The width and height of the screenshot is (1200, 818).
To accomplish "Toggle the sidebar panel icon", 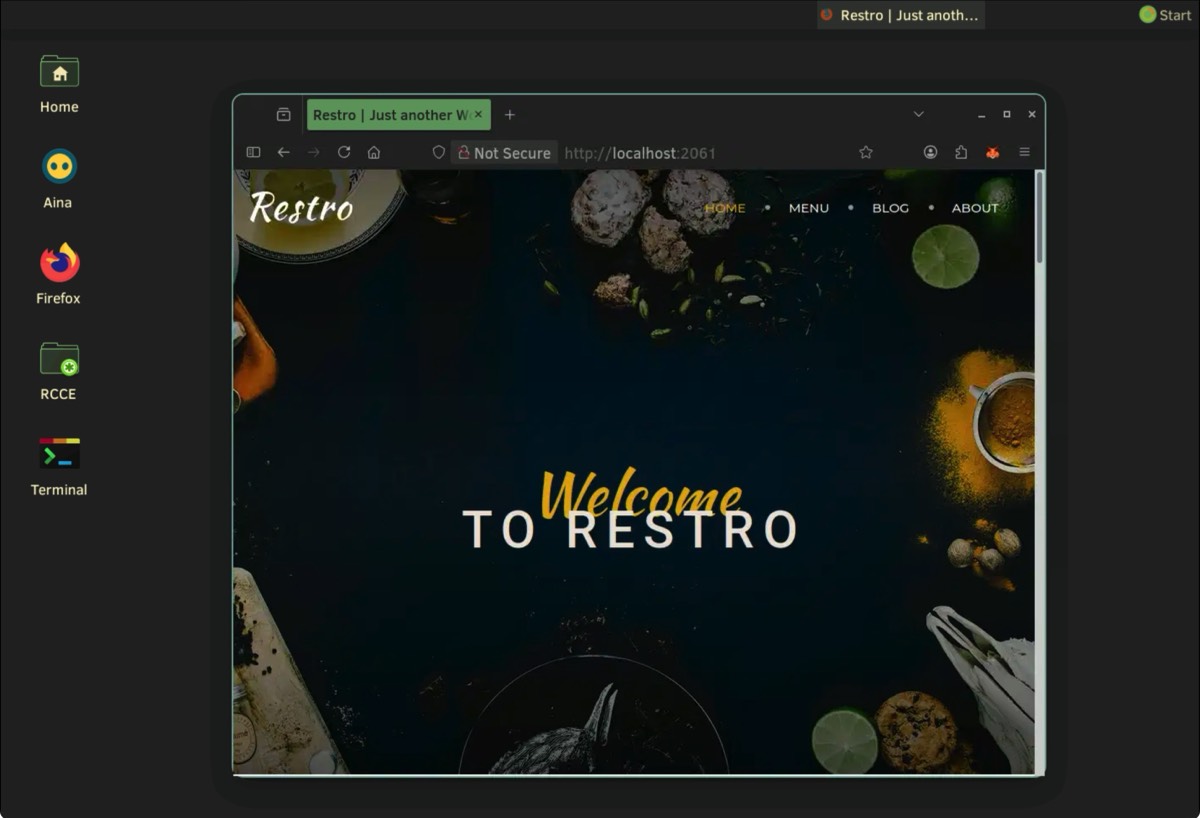I will coord(253,152).
